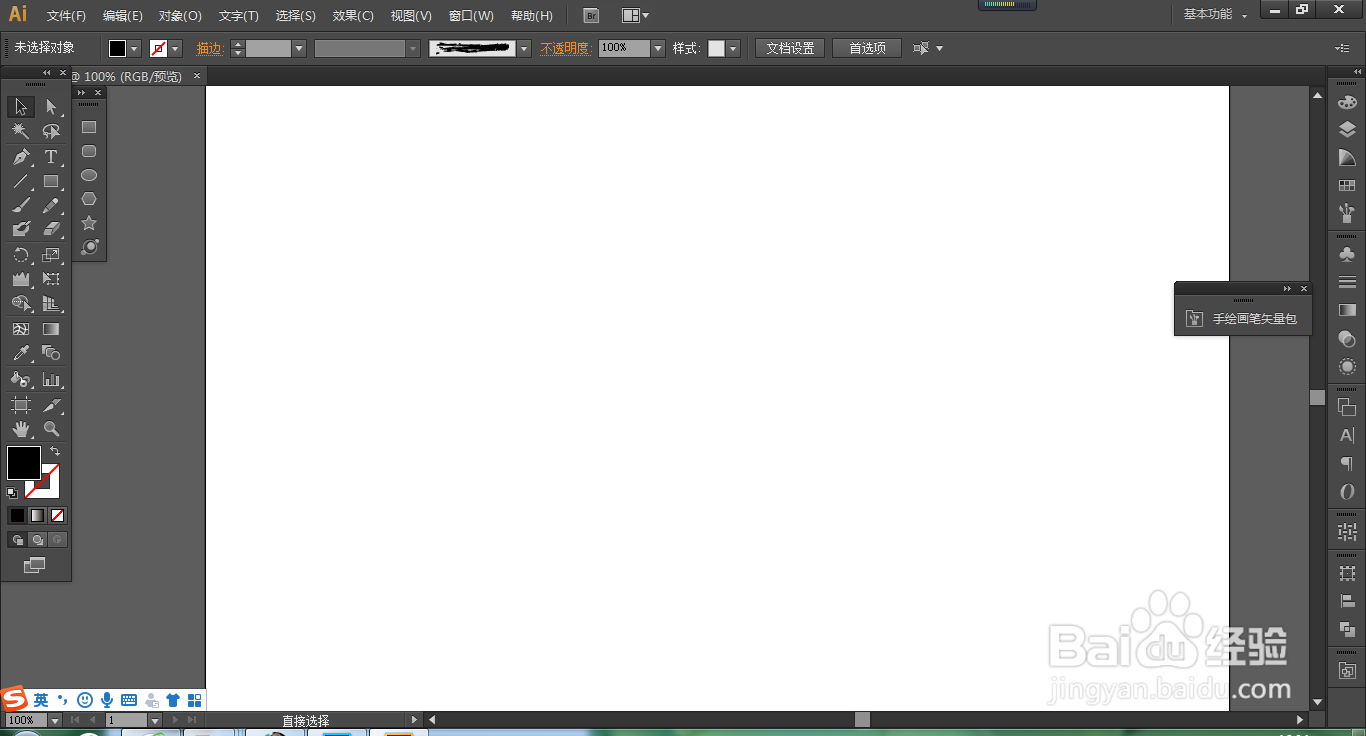The height and width of the screenshot is (736, 1366).
Task: Open the arrange documents dropdown
Action: coord(635,15)
